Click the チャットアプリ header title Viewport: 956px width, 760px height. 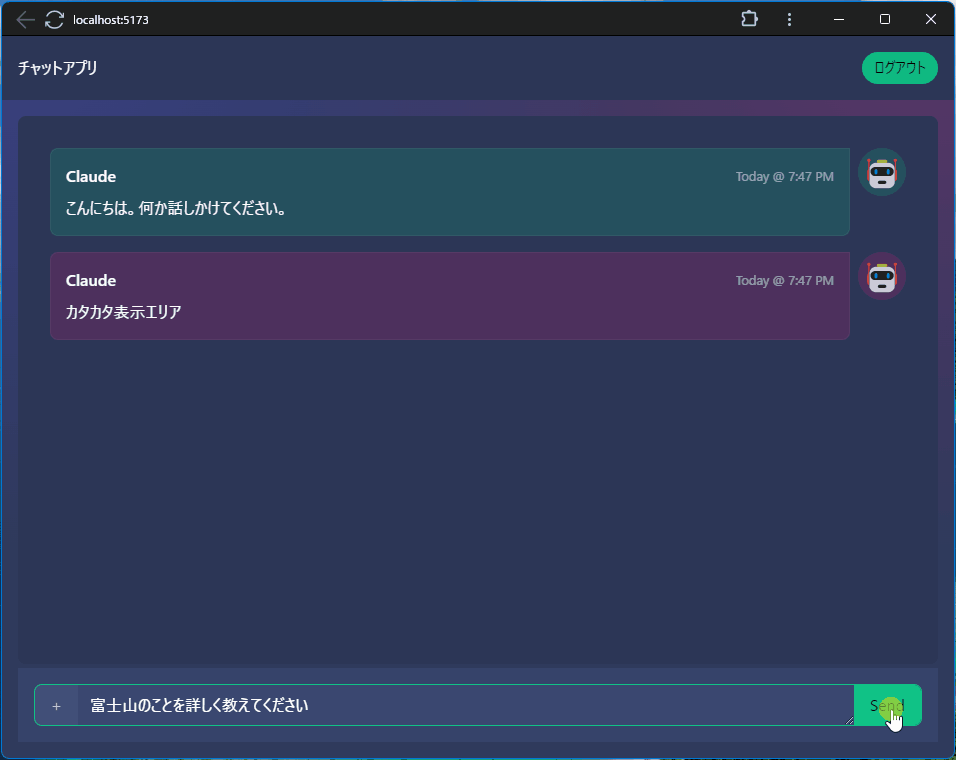click(58, 68)
